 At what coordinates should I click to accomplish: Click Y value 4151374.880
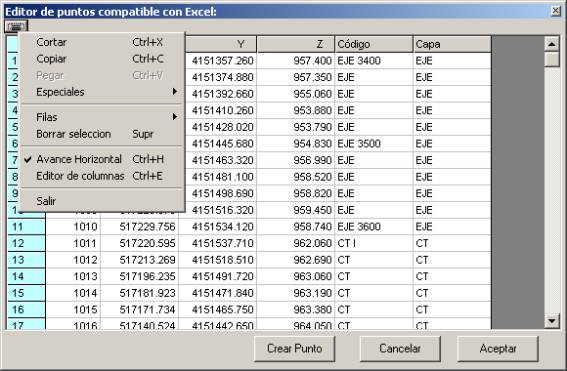tap(221, 77)
